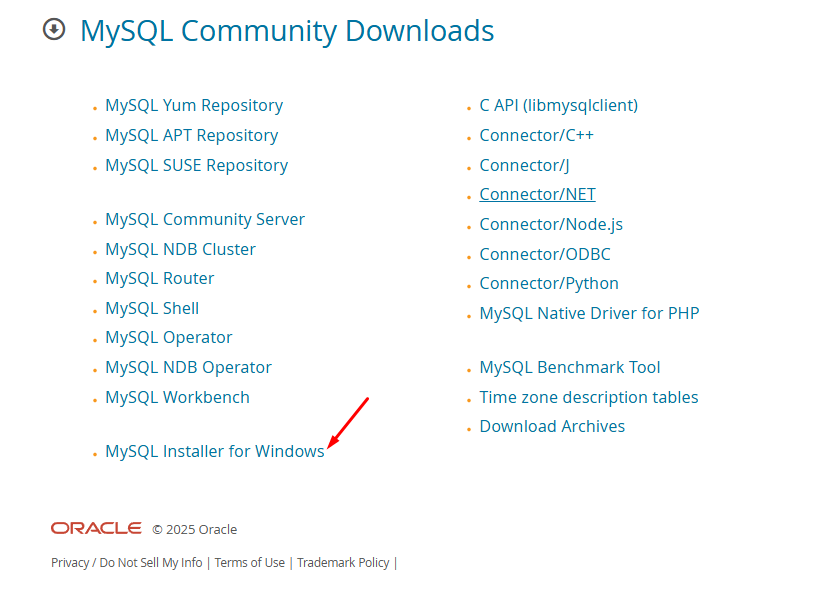Open C API (libmysqlclient) link
The width and height of the screenshot is (819, 614).
tap(558, 105)
